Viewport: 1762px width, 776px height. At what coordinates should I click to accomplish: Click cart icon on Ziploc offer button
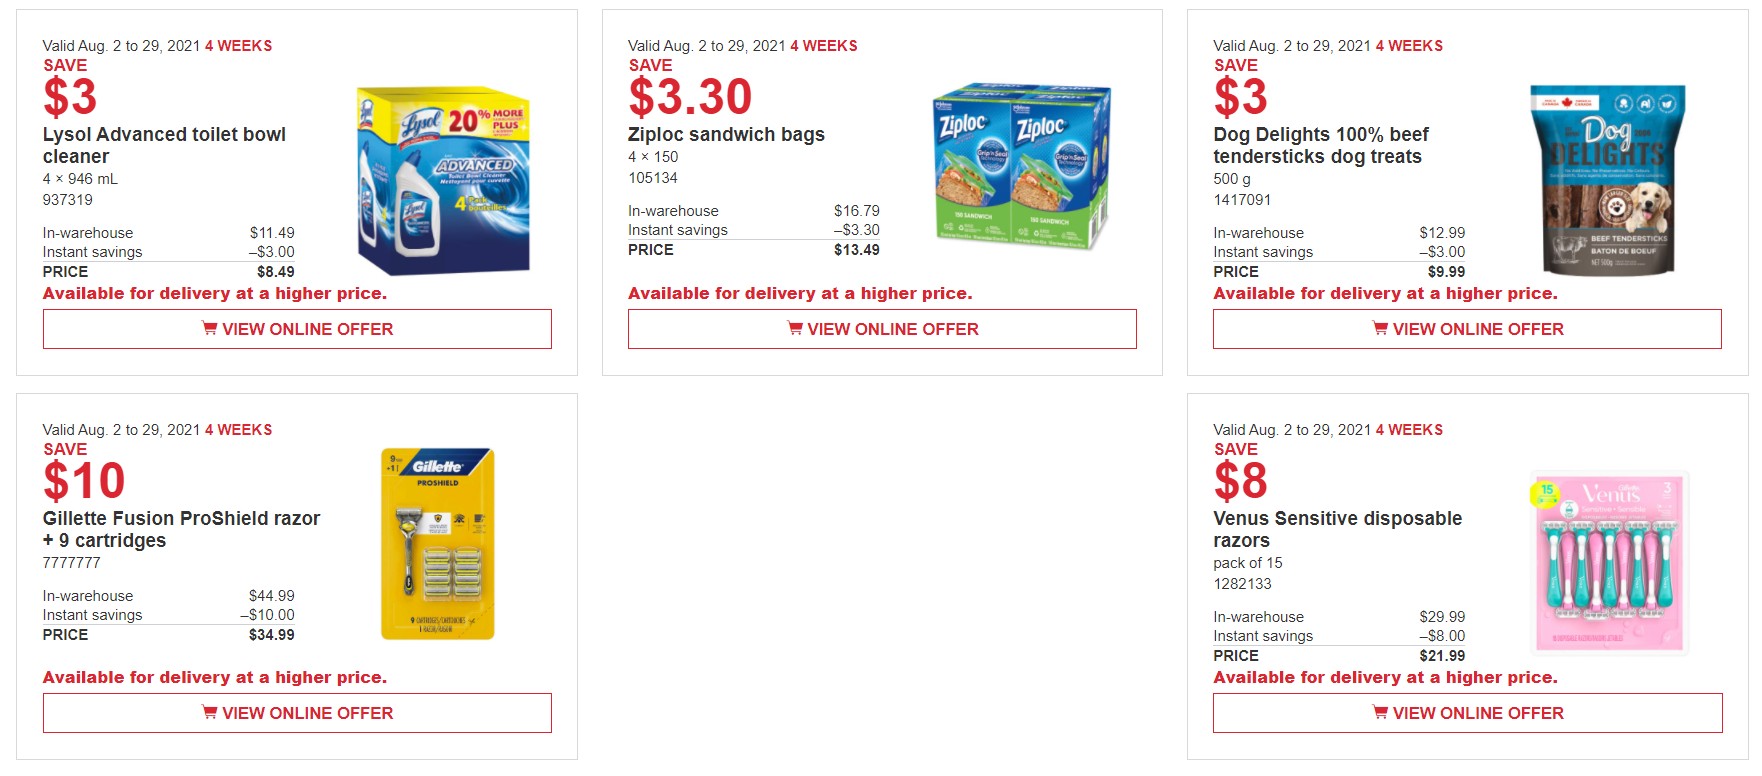tap(795, 328)
